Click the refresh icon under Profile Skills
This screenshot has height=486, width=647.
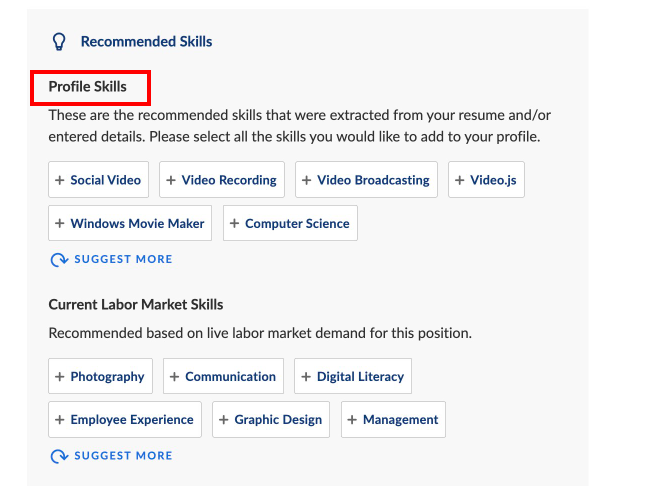click(58, 260)
